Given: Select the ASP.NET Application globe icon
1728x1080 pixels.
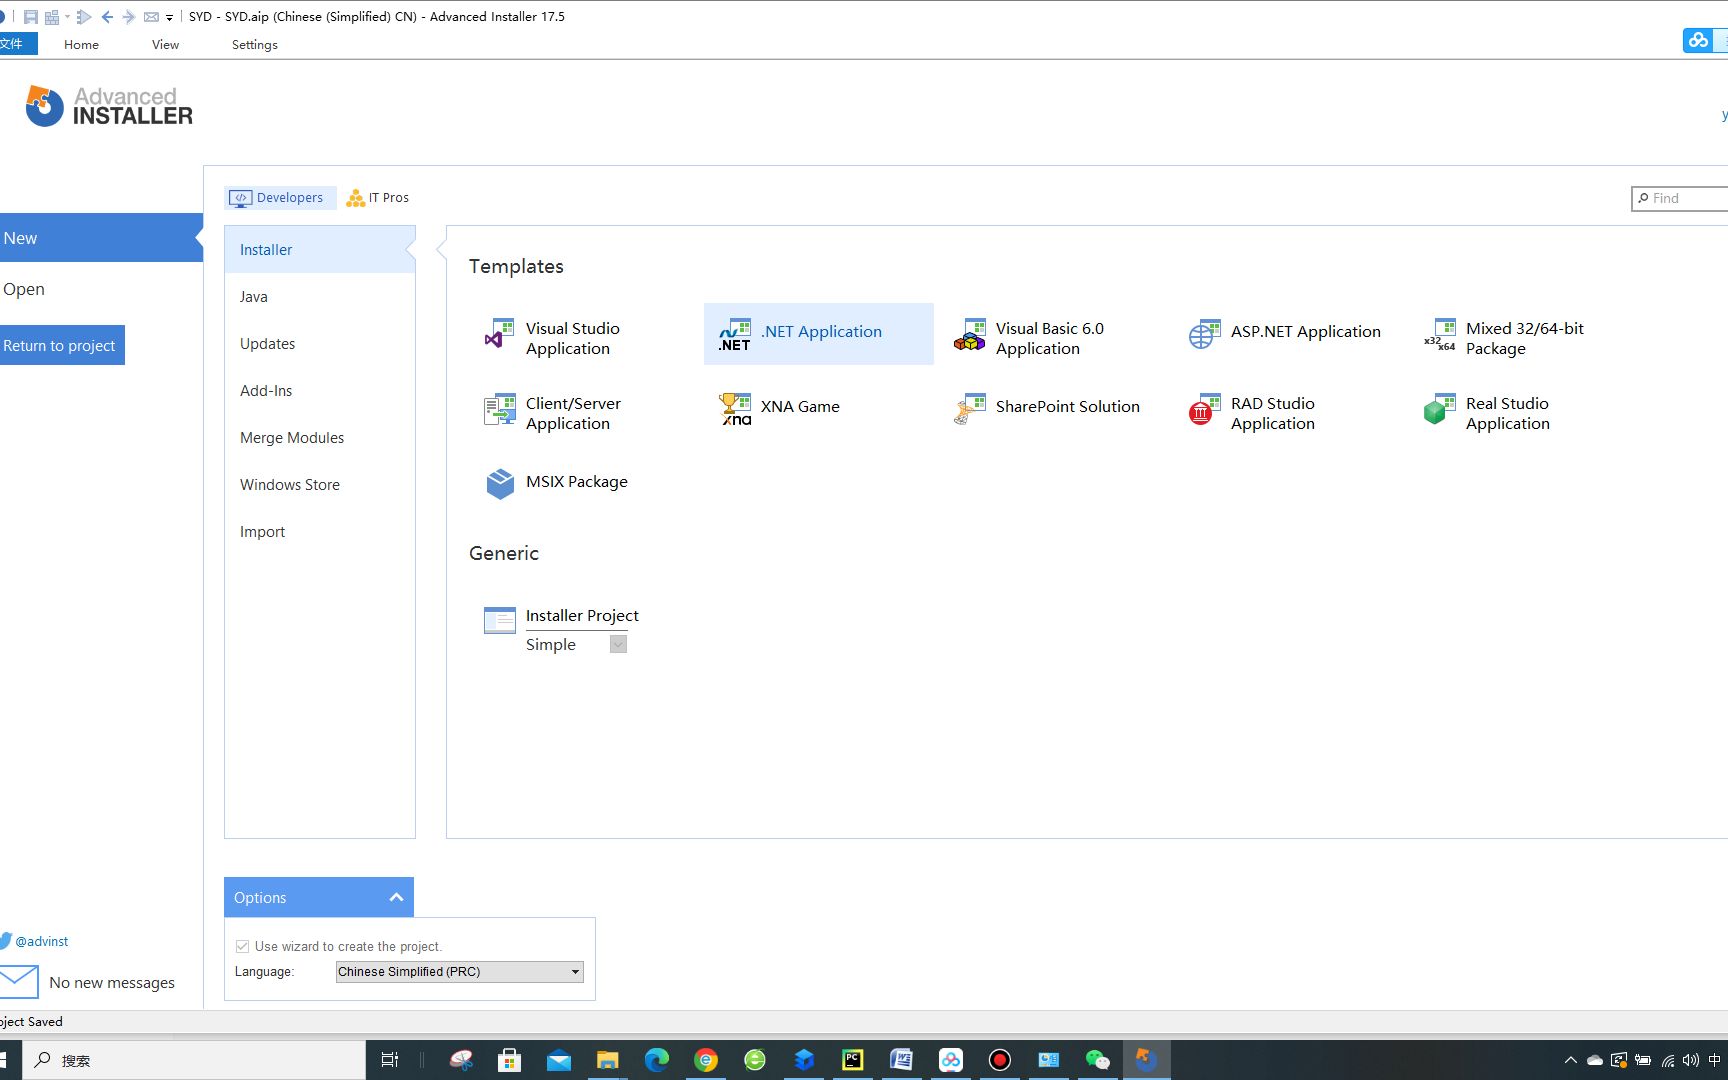Looking at the screenshot, I should tap(1204, 334).
